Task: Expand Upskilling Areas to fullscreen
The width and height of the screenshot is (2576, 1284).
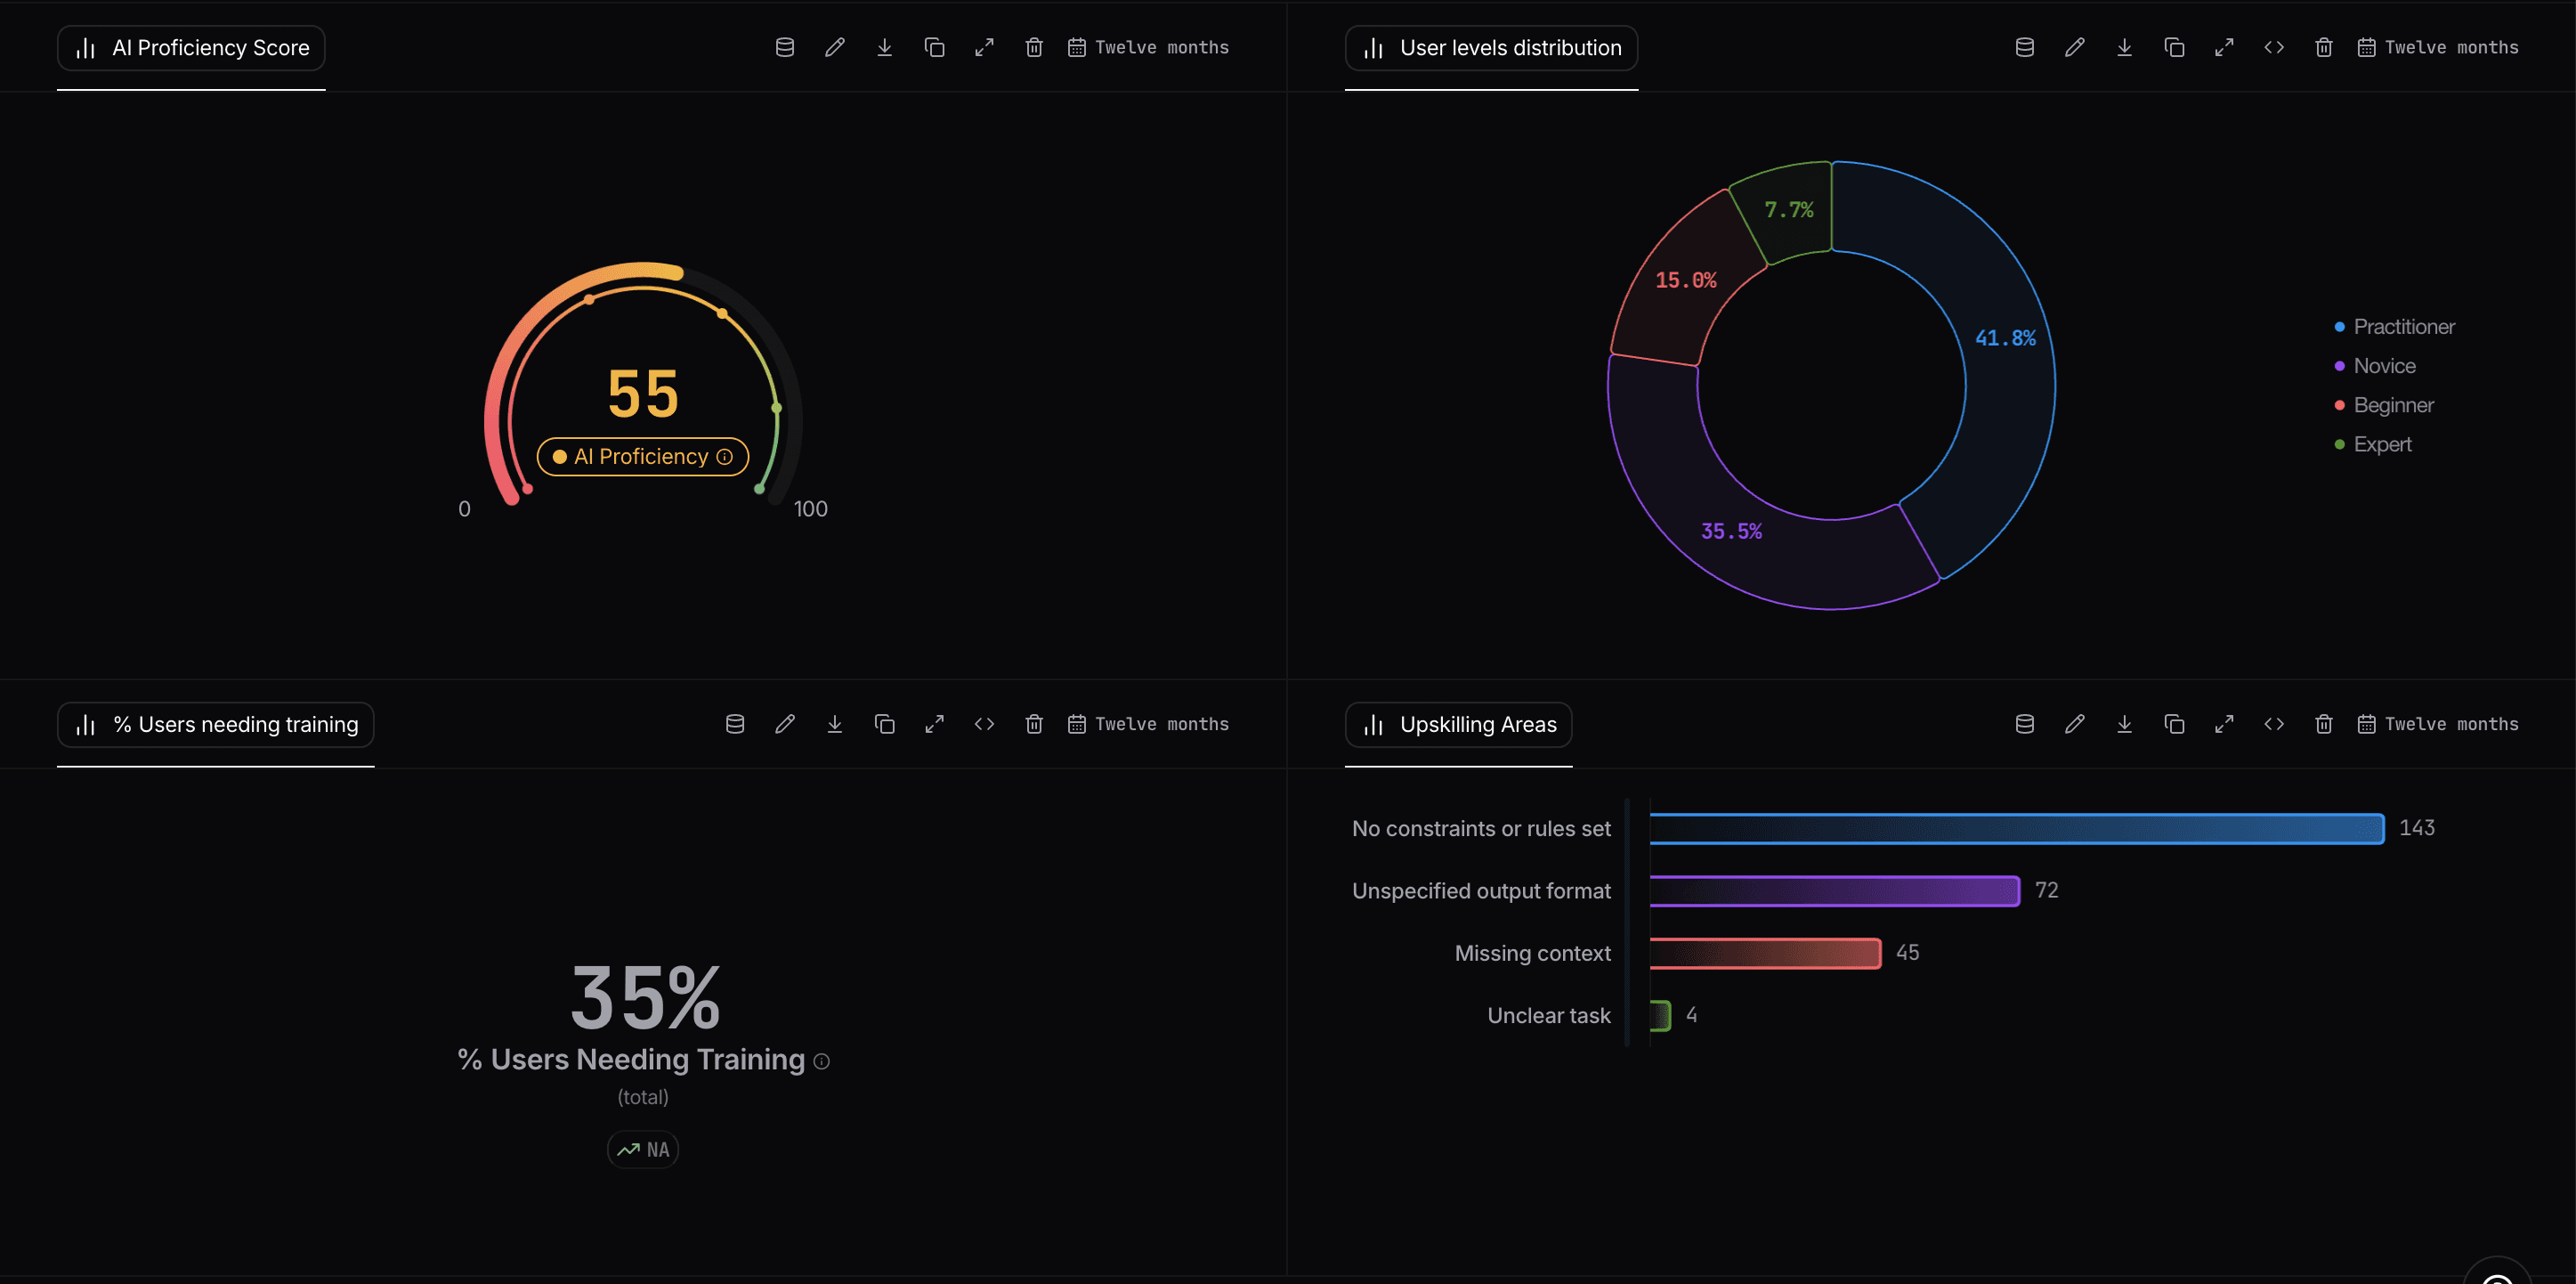Action: click(2224, 724)
